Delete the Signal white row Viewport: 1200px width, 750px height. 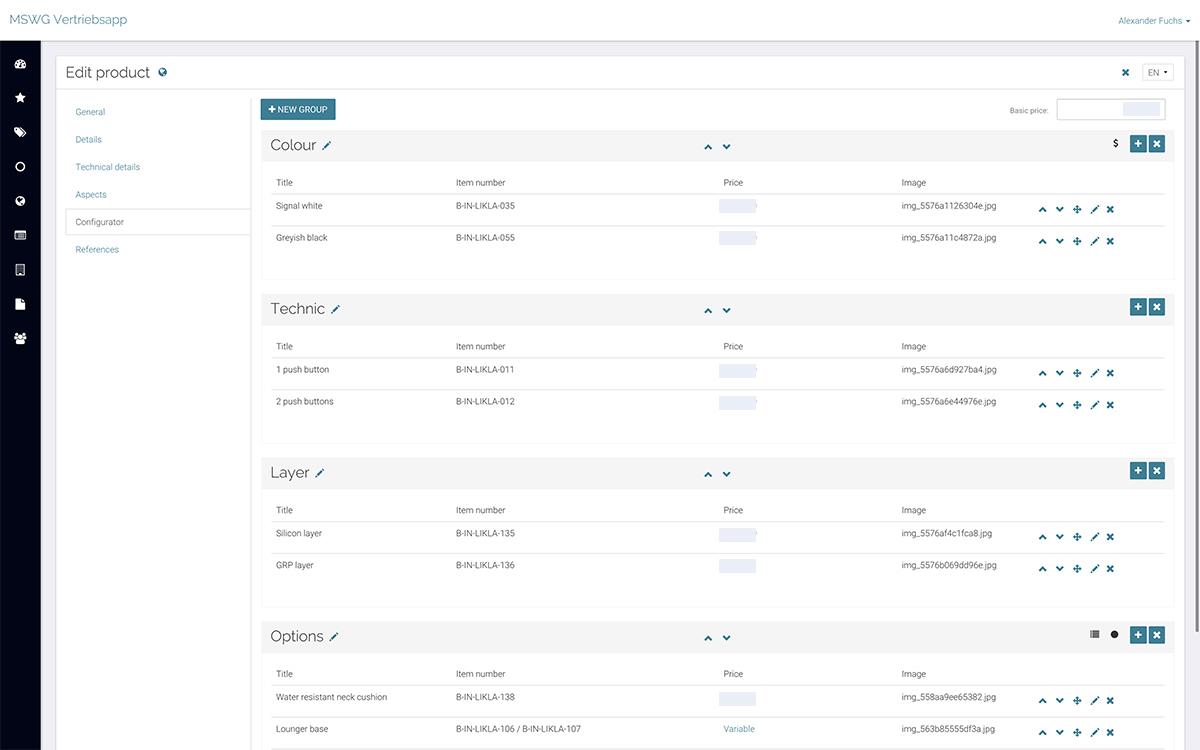[1110, 209]
